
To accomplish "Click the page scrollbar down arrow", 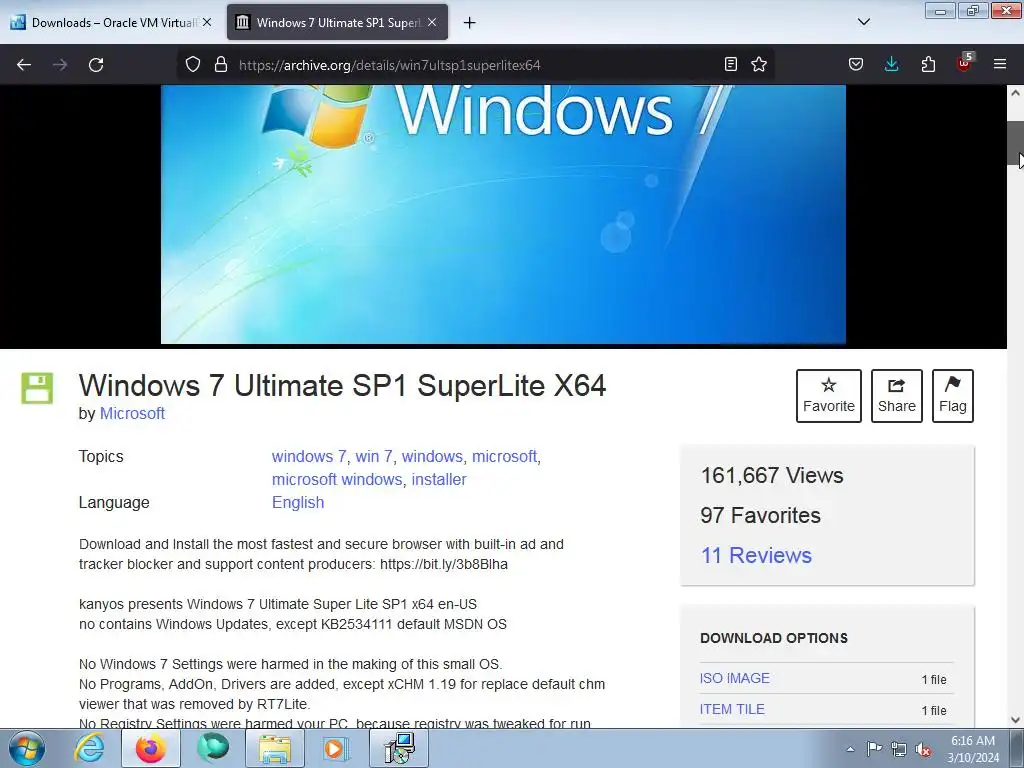I will point(1016,720).
